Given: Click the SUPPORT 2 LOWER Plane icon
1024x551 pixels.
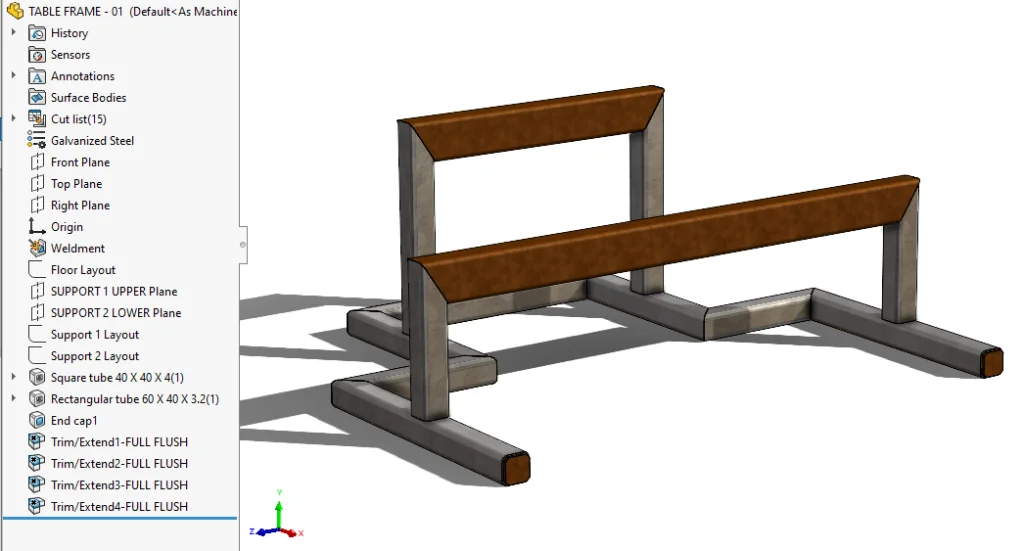Looking at the screenshot, I should [x=37, y=313].
